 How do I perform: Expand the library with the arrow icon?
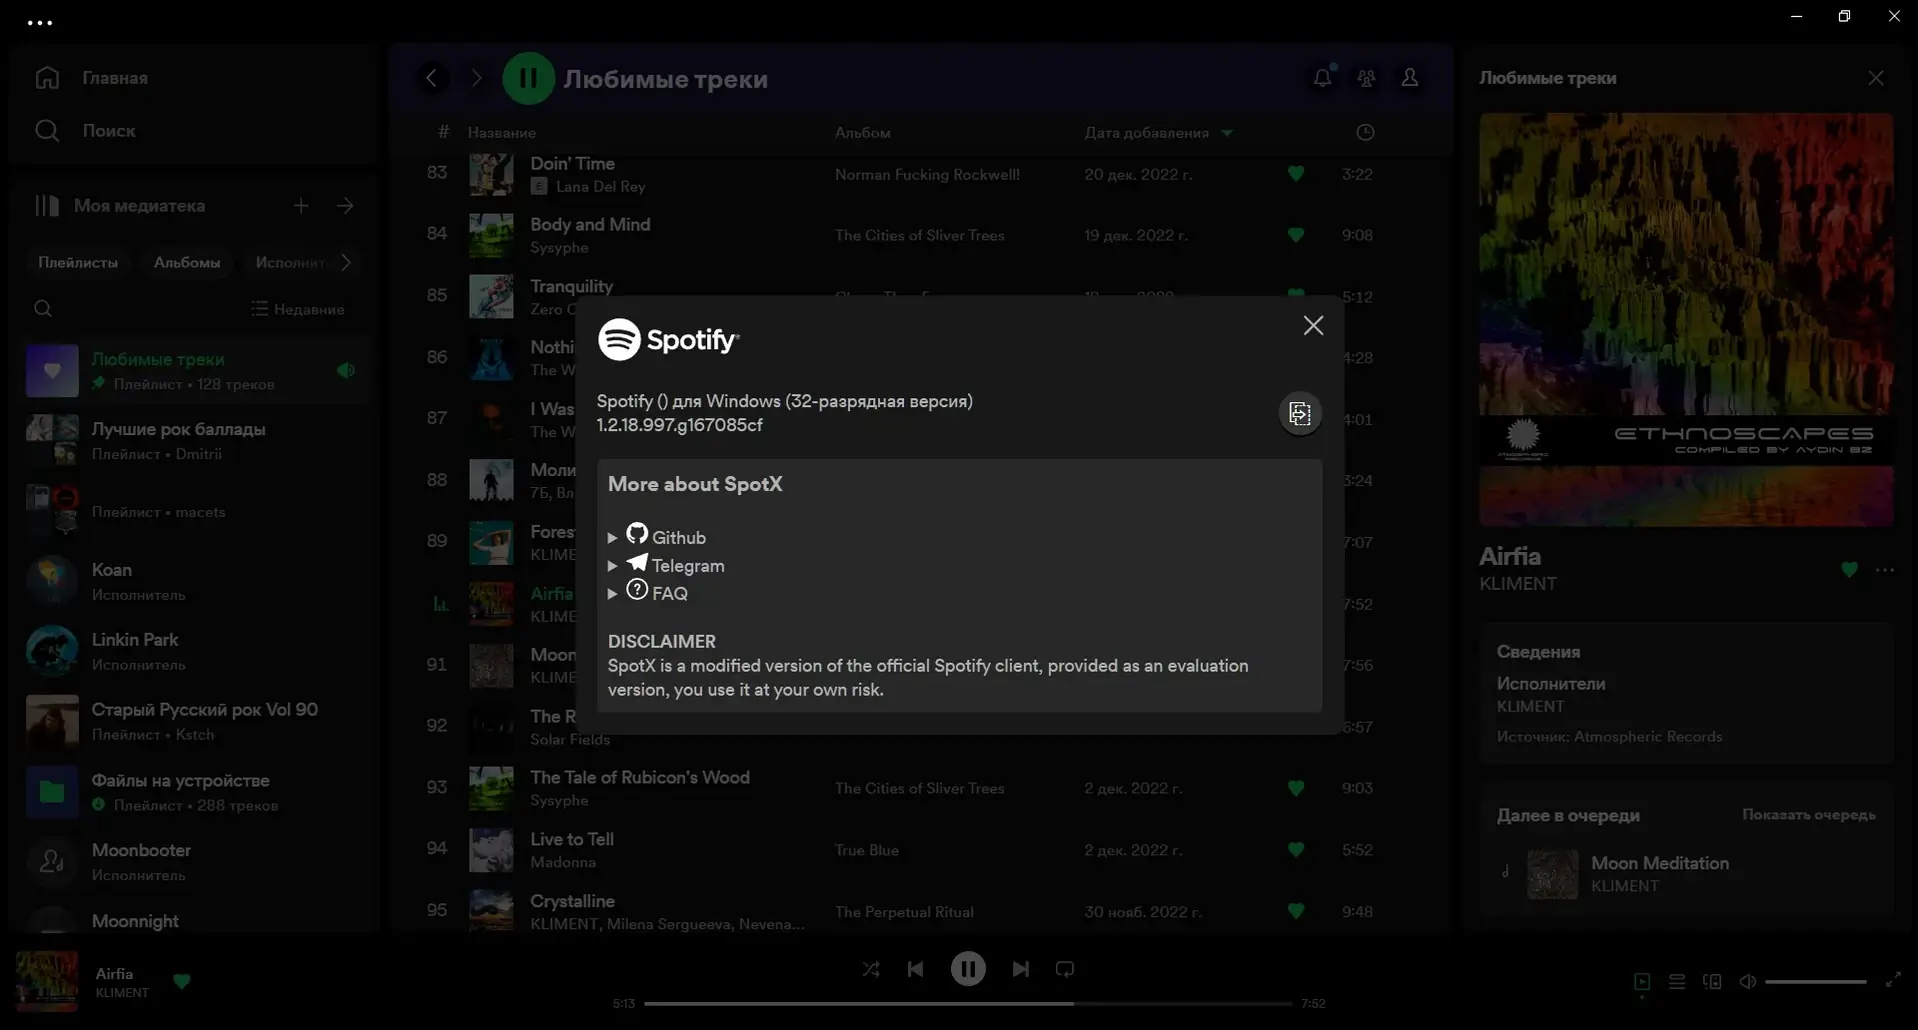click(x=345, y=205)
